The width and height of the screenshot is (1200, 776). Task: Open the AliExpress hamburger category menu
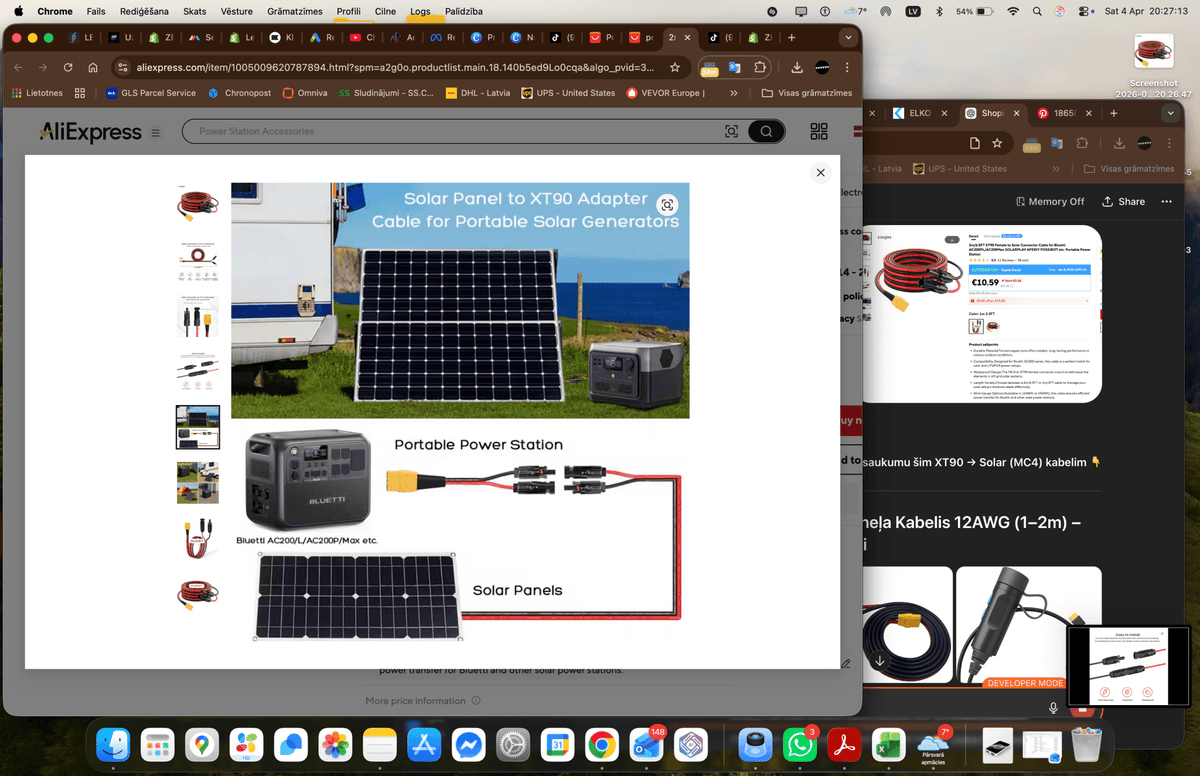point(155,132)
